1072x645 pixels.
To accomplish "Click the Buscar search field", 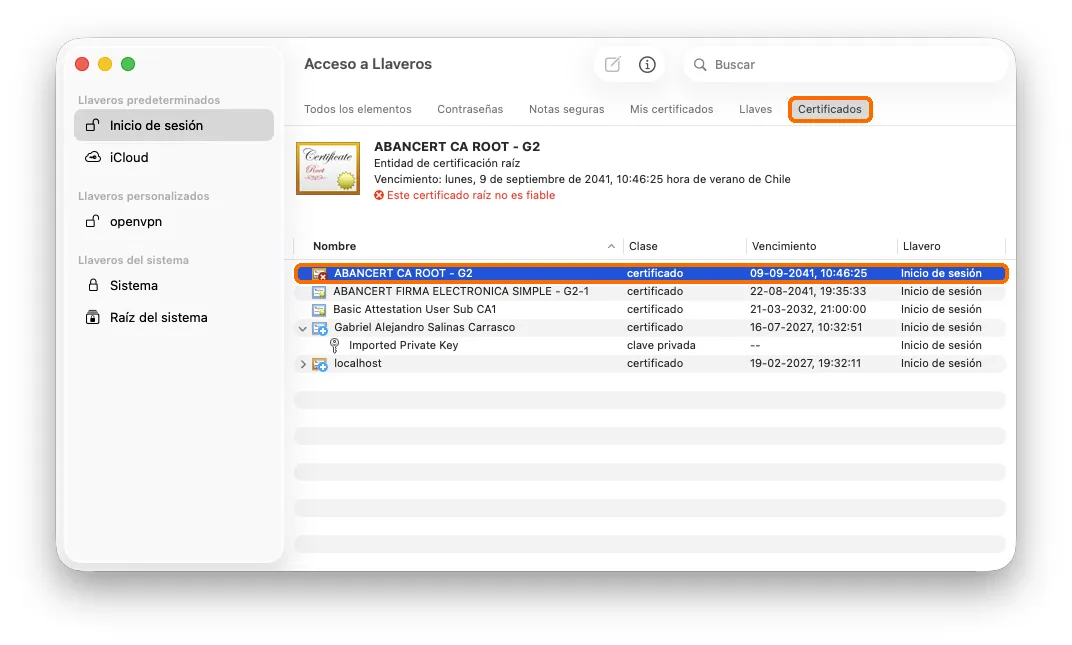I will point(846,64).
